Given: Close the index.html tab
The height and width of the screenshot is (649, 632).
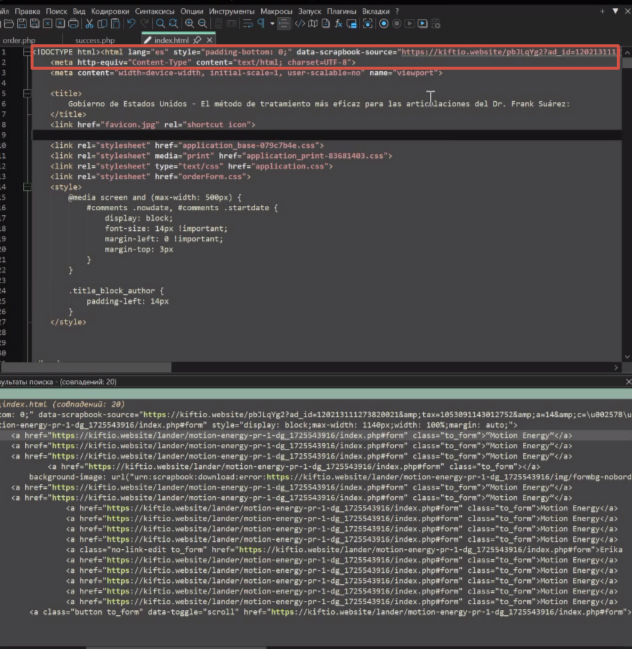Looking at the screenshot, I should click(x=211, y=40).
